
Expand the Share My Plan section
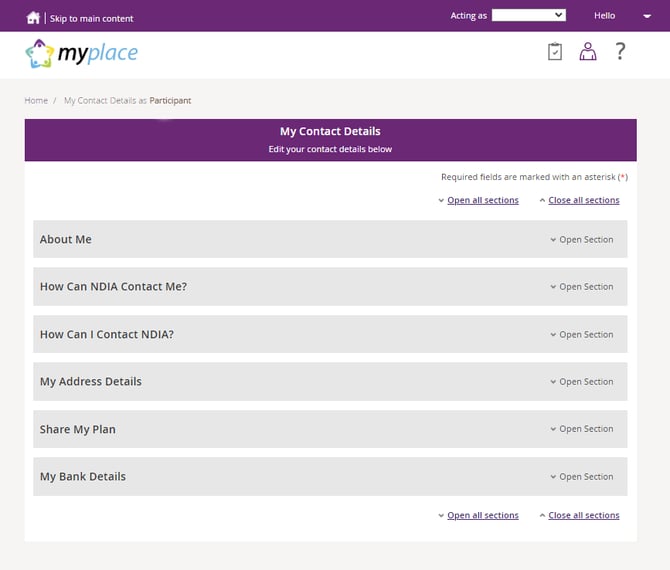coord(585,429)
